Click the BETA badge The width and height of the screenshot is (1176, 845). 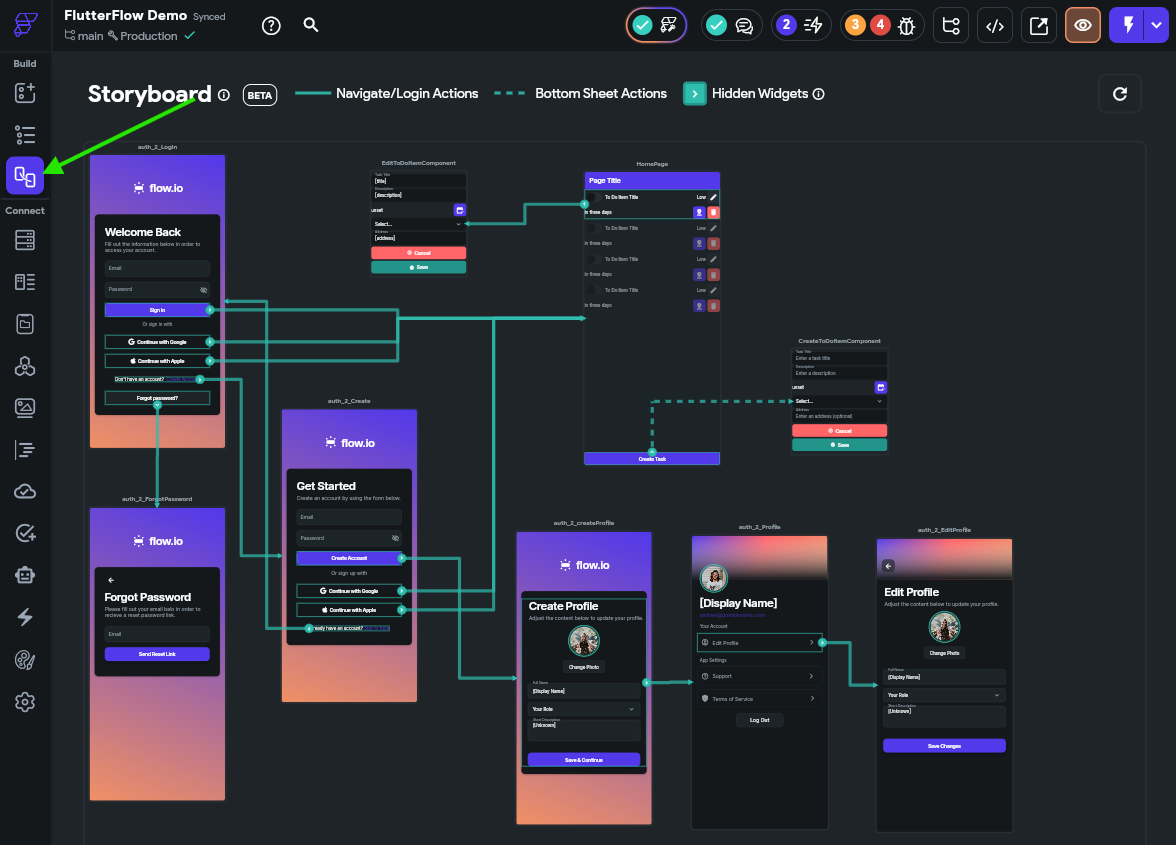click(260, 95)
